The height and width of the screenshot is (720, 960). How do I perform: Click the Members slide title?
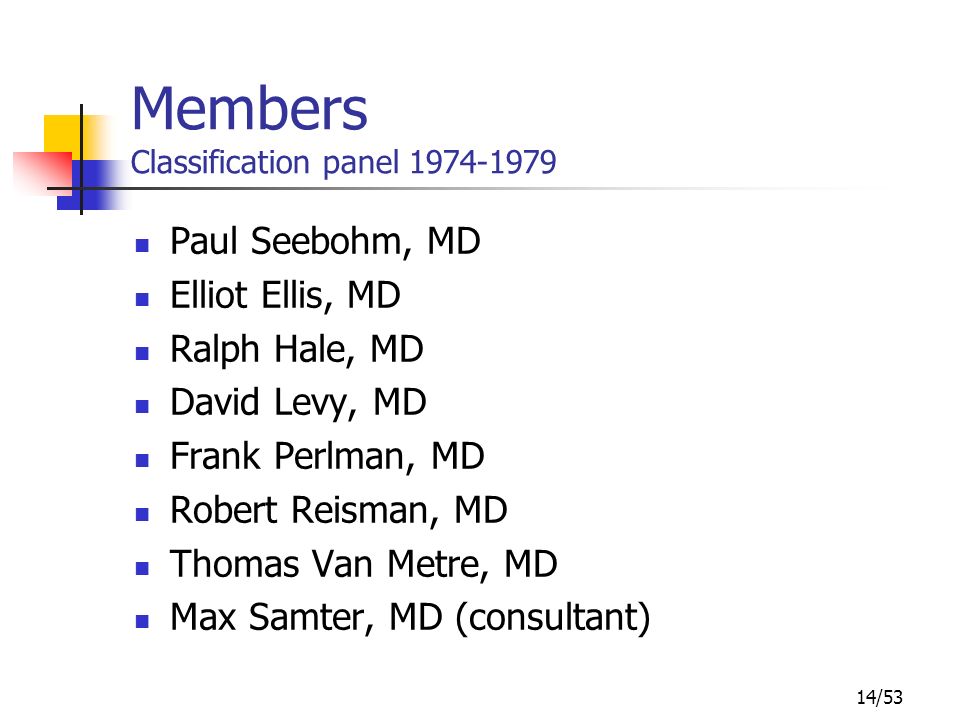pyautogui.click(x=249, y=109)
